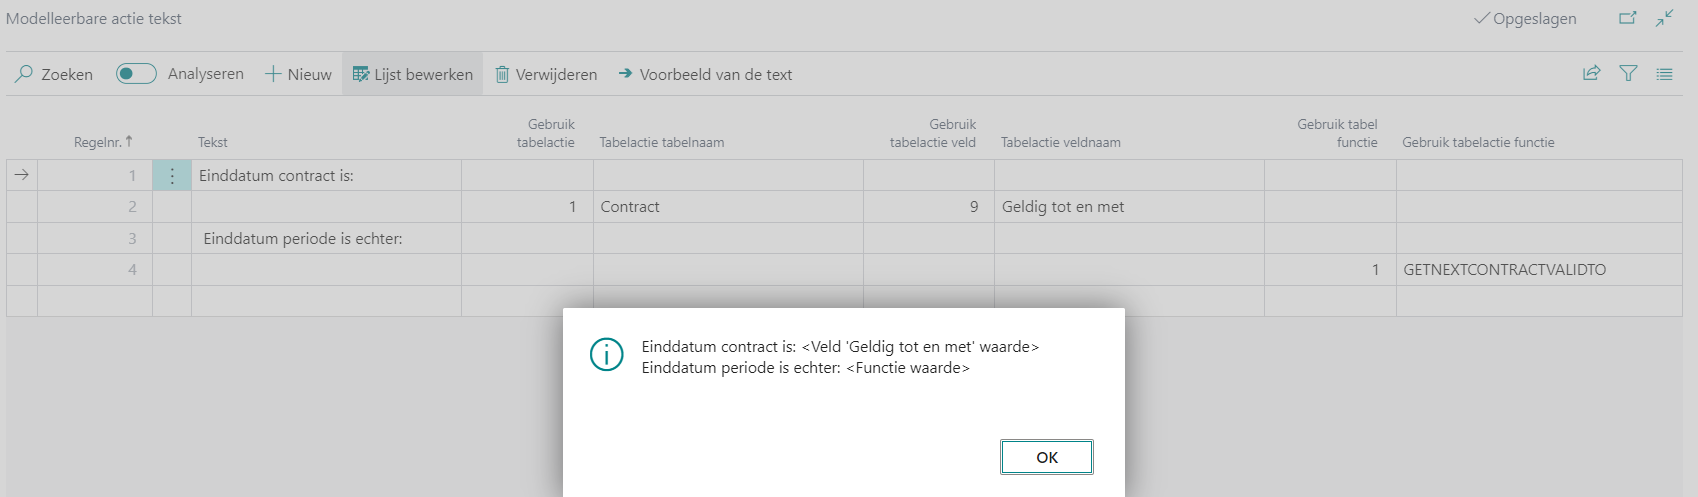Open page in new window icon
The height and width of the screenshot is (497, 1698).
tap(1628, 18)
